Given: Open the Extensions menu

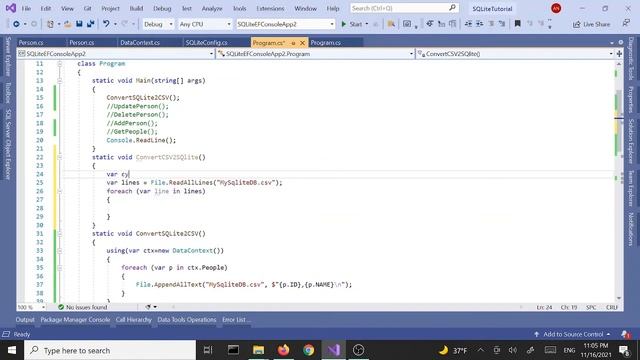Looking at the screenshot, I should [x=270, y=8].
